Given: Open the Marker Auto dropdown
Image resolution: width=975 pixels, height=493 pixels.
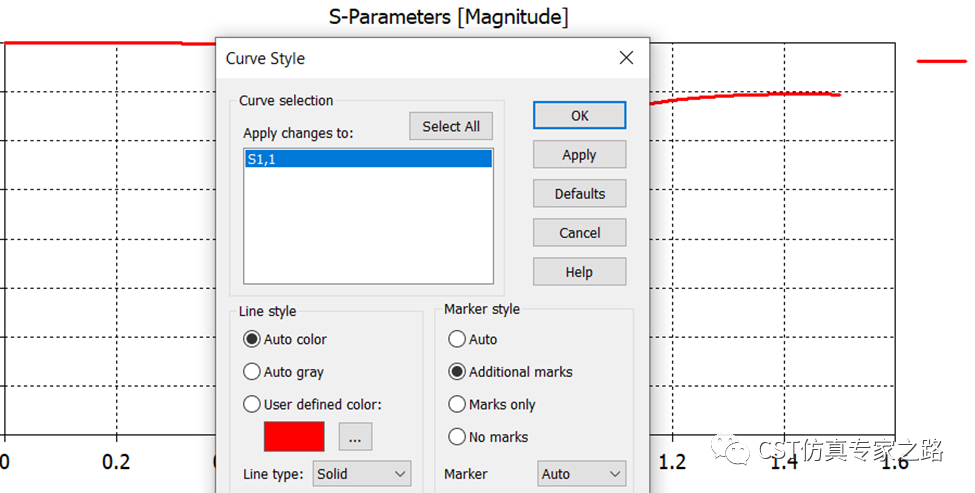Looking at the screenshot, I should [581, 474].
